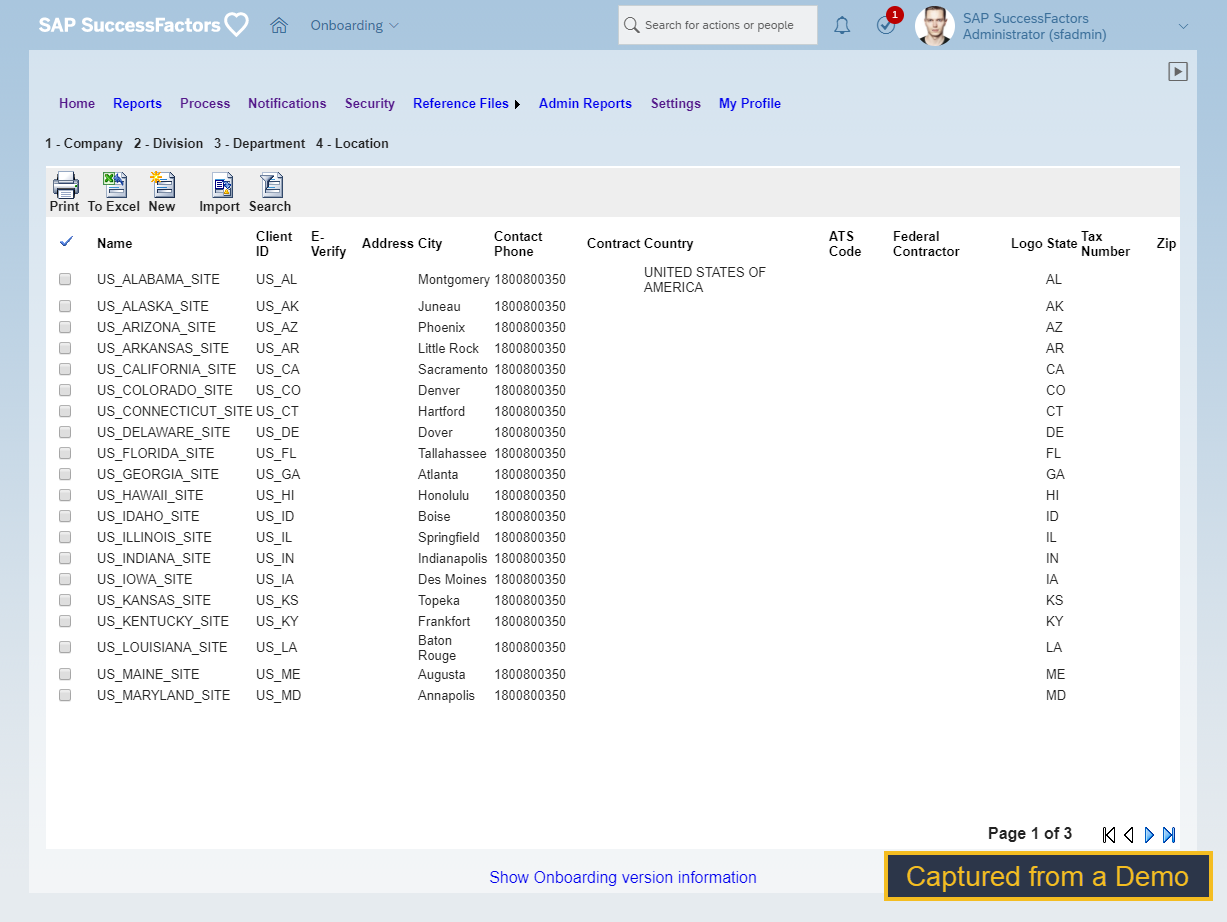Create a New location entry
The image size is (1227, 922).
[161, 192]
